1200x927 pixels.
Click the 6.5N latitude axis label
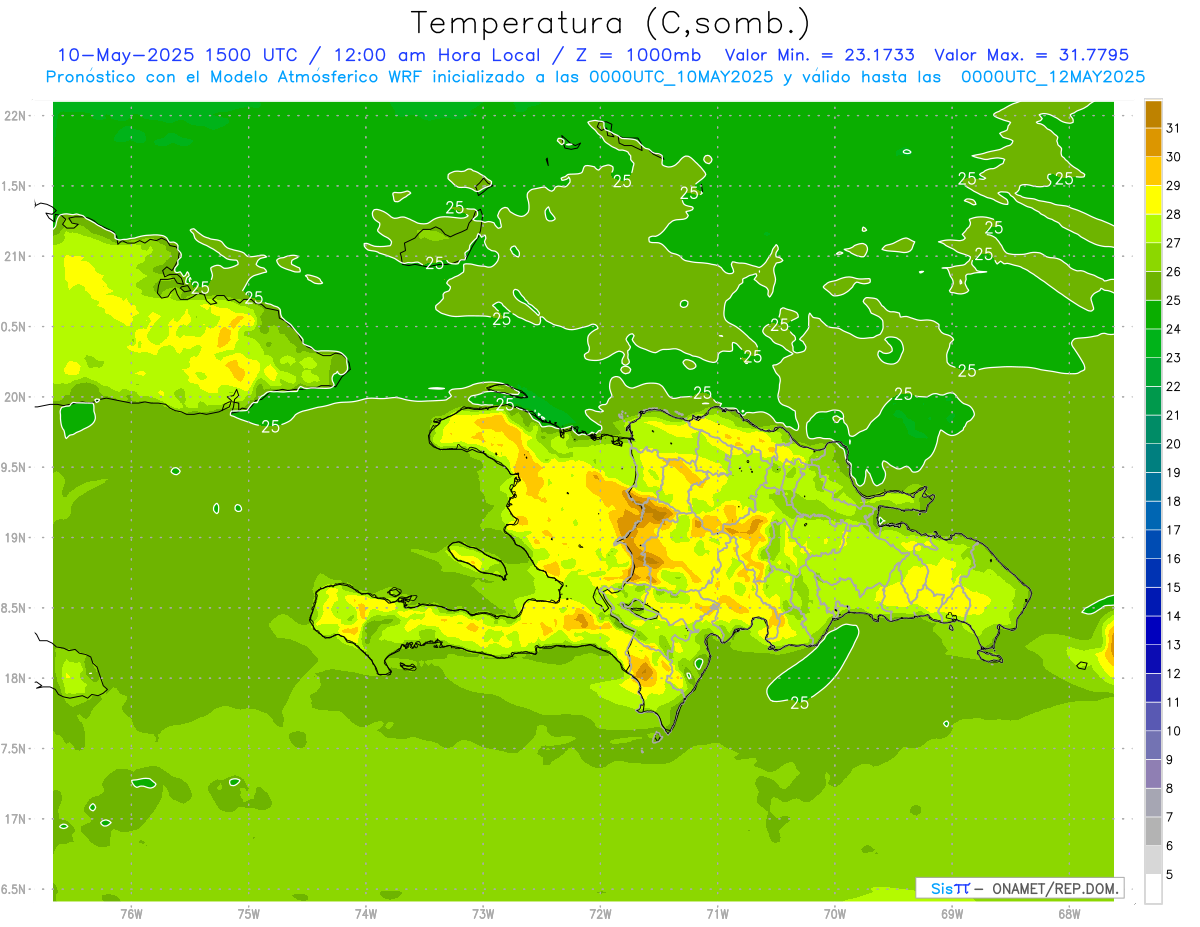[x=15, y=889]
